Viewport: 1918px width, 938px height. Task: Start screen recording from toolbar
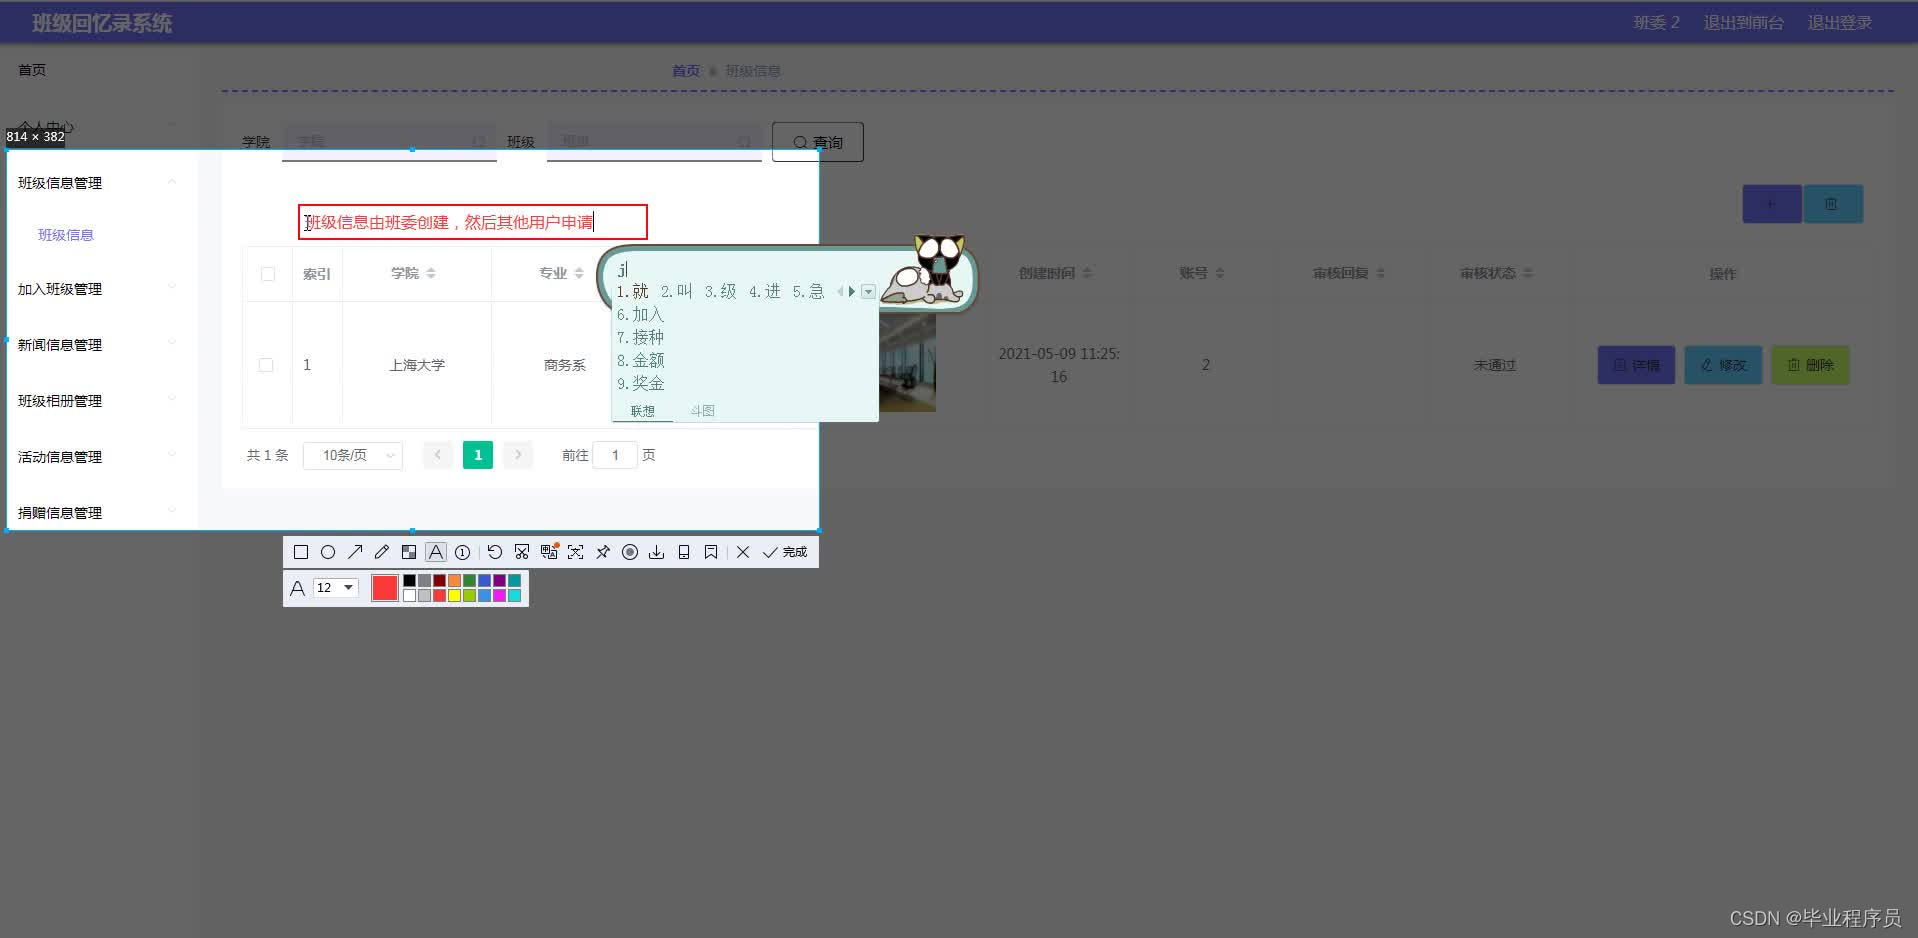[x=630, y=552]
